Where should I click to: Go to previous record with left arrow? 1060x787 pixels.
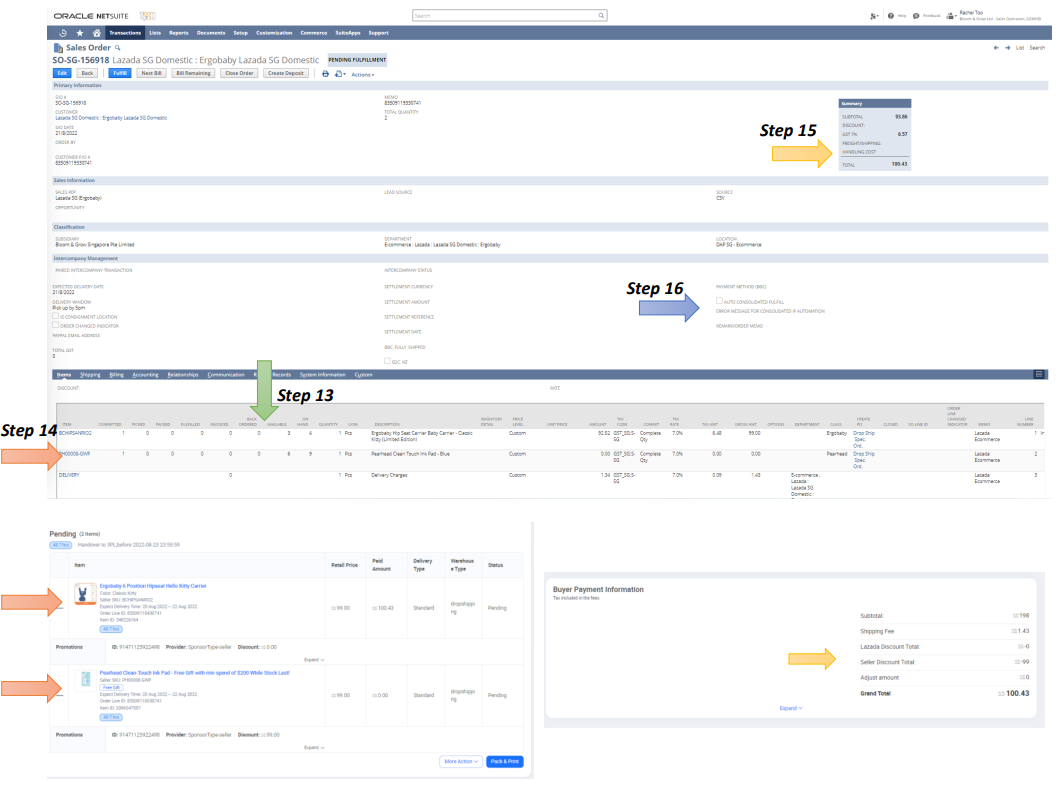point(996,48)
